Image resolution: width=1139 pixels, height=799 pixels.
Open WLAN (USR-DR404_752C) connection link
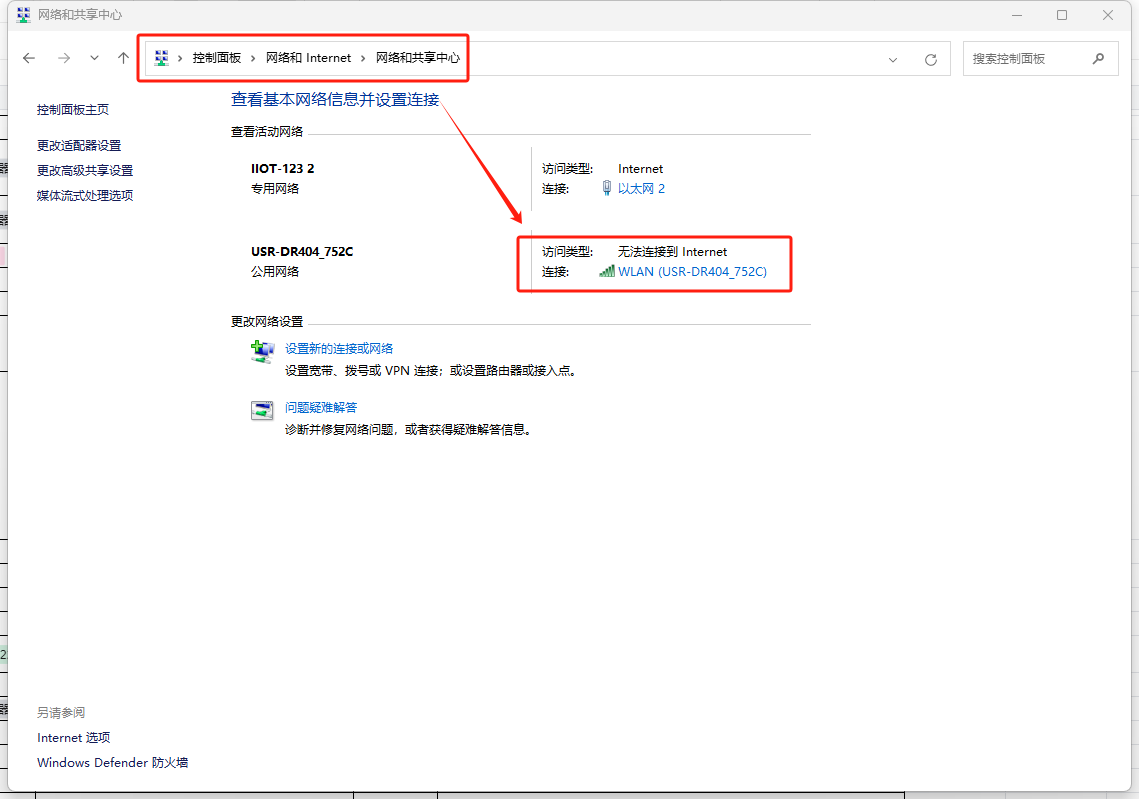coord(692,271)
